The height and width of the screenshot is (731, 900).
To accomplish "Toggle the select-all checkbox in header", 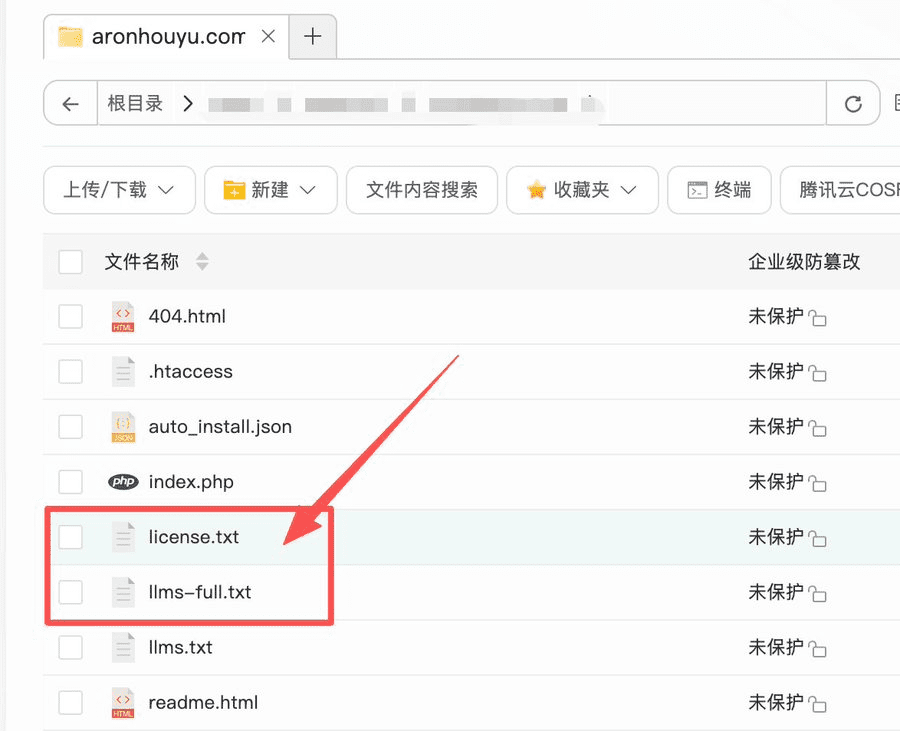I will coord(71,262).
